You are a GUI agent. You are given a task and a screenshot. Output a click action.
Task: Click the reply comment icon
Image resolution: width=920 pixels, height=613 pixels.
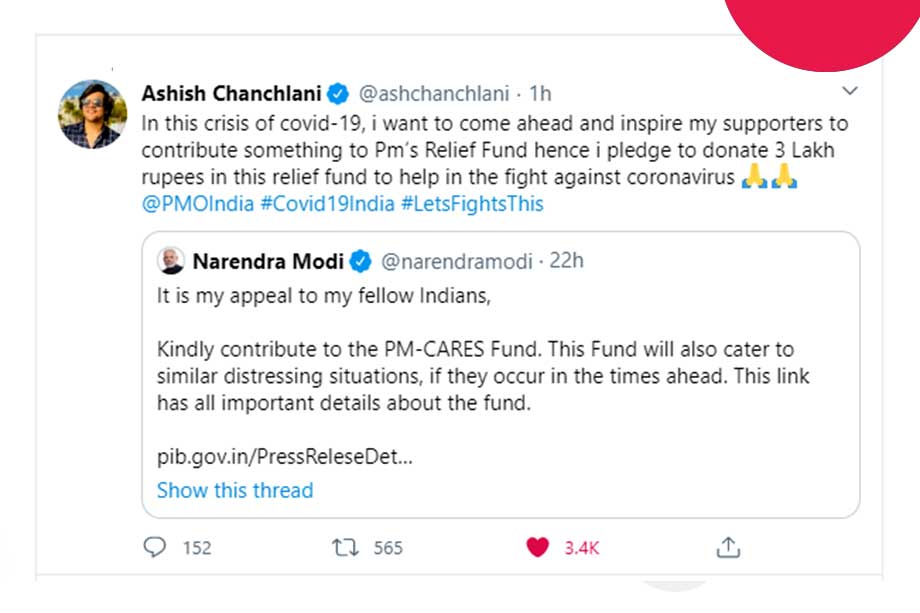156,547
